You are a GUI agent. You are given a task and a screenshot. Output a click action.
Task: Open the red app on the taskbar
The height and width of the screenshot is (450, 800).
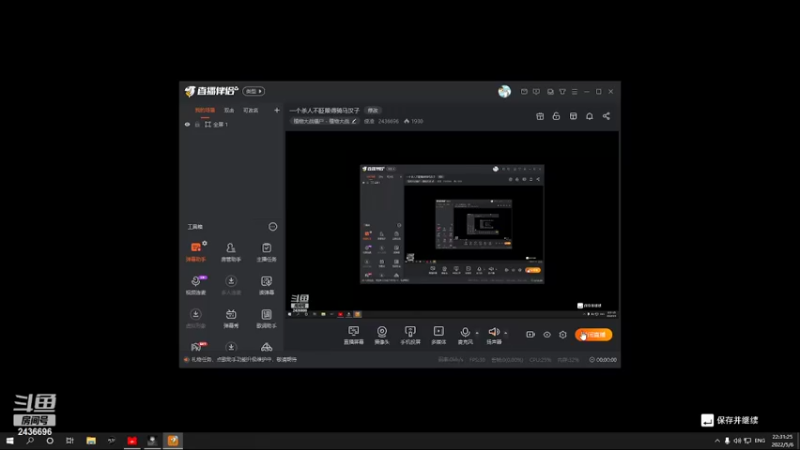132,441
